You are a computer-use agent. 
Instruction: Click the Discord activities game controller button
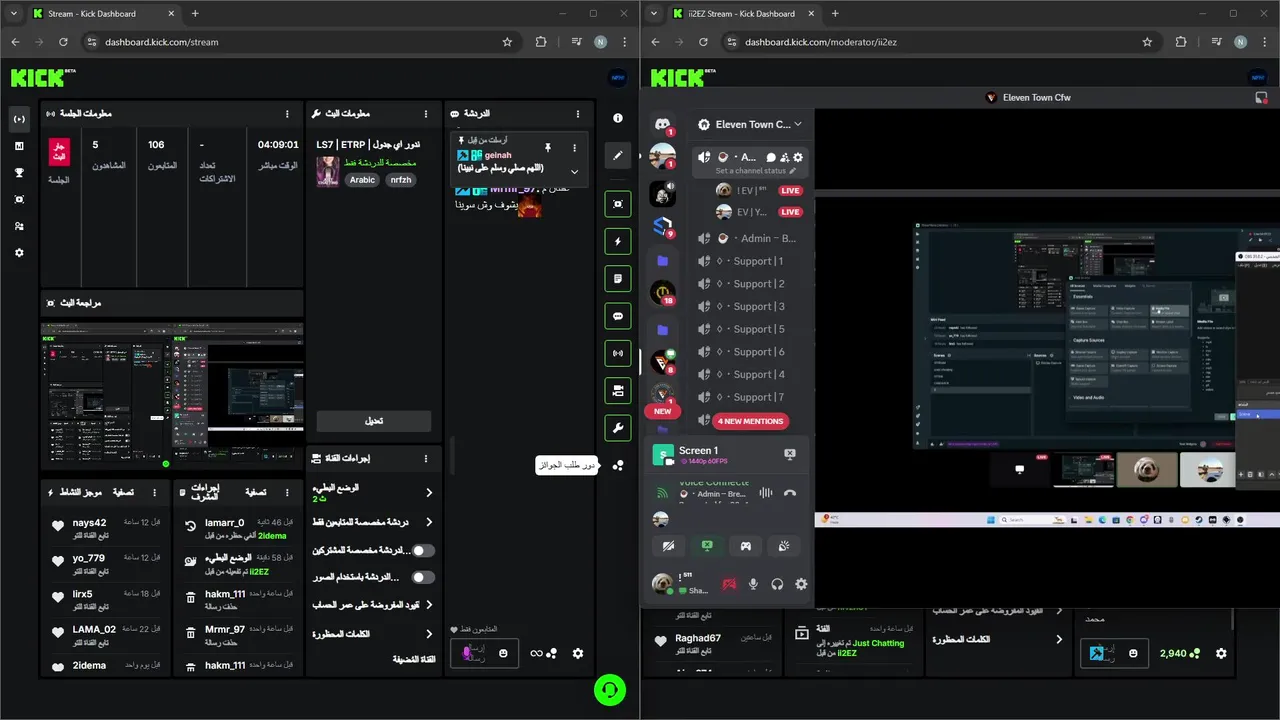coord(745,546)
